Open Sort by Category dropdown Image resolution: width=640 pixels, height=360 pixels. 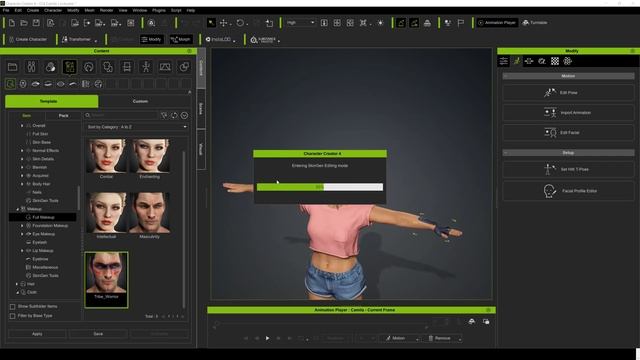(x=137, y=127)
